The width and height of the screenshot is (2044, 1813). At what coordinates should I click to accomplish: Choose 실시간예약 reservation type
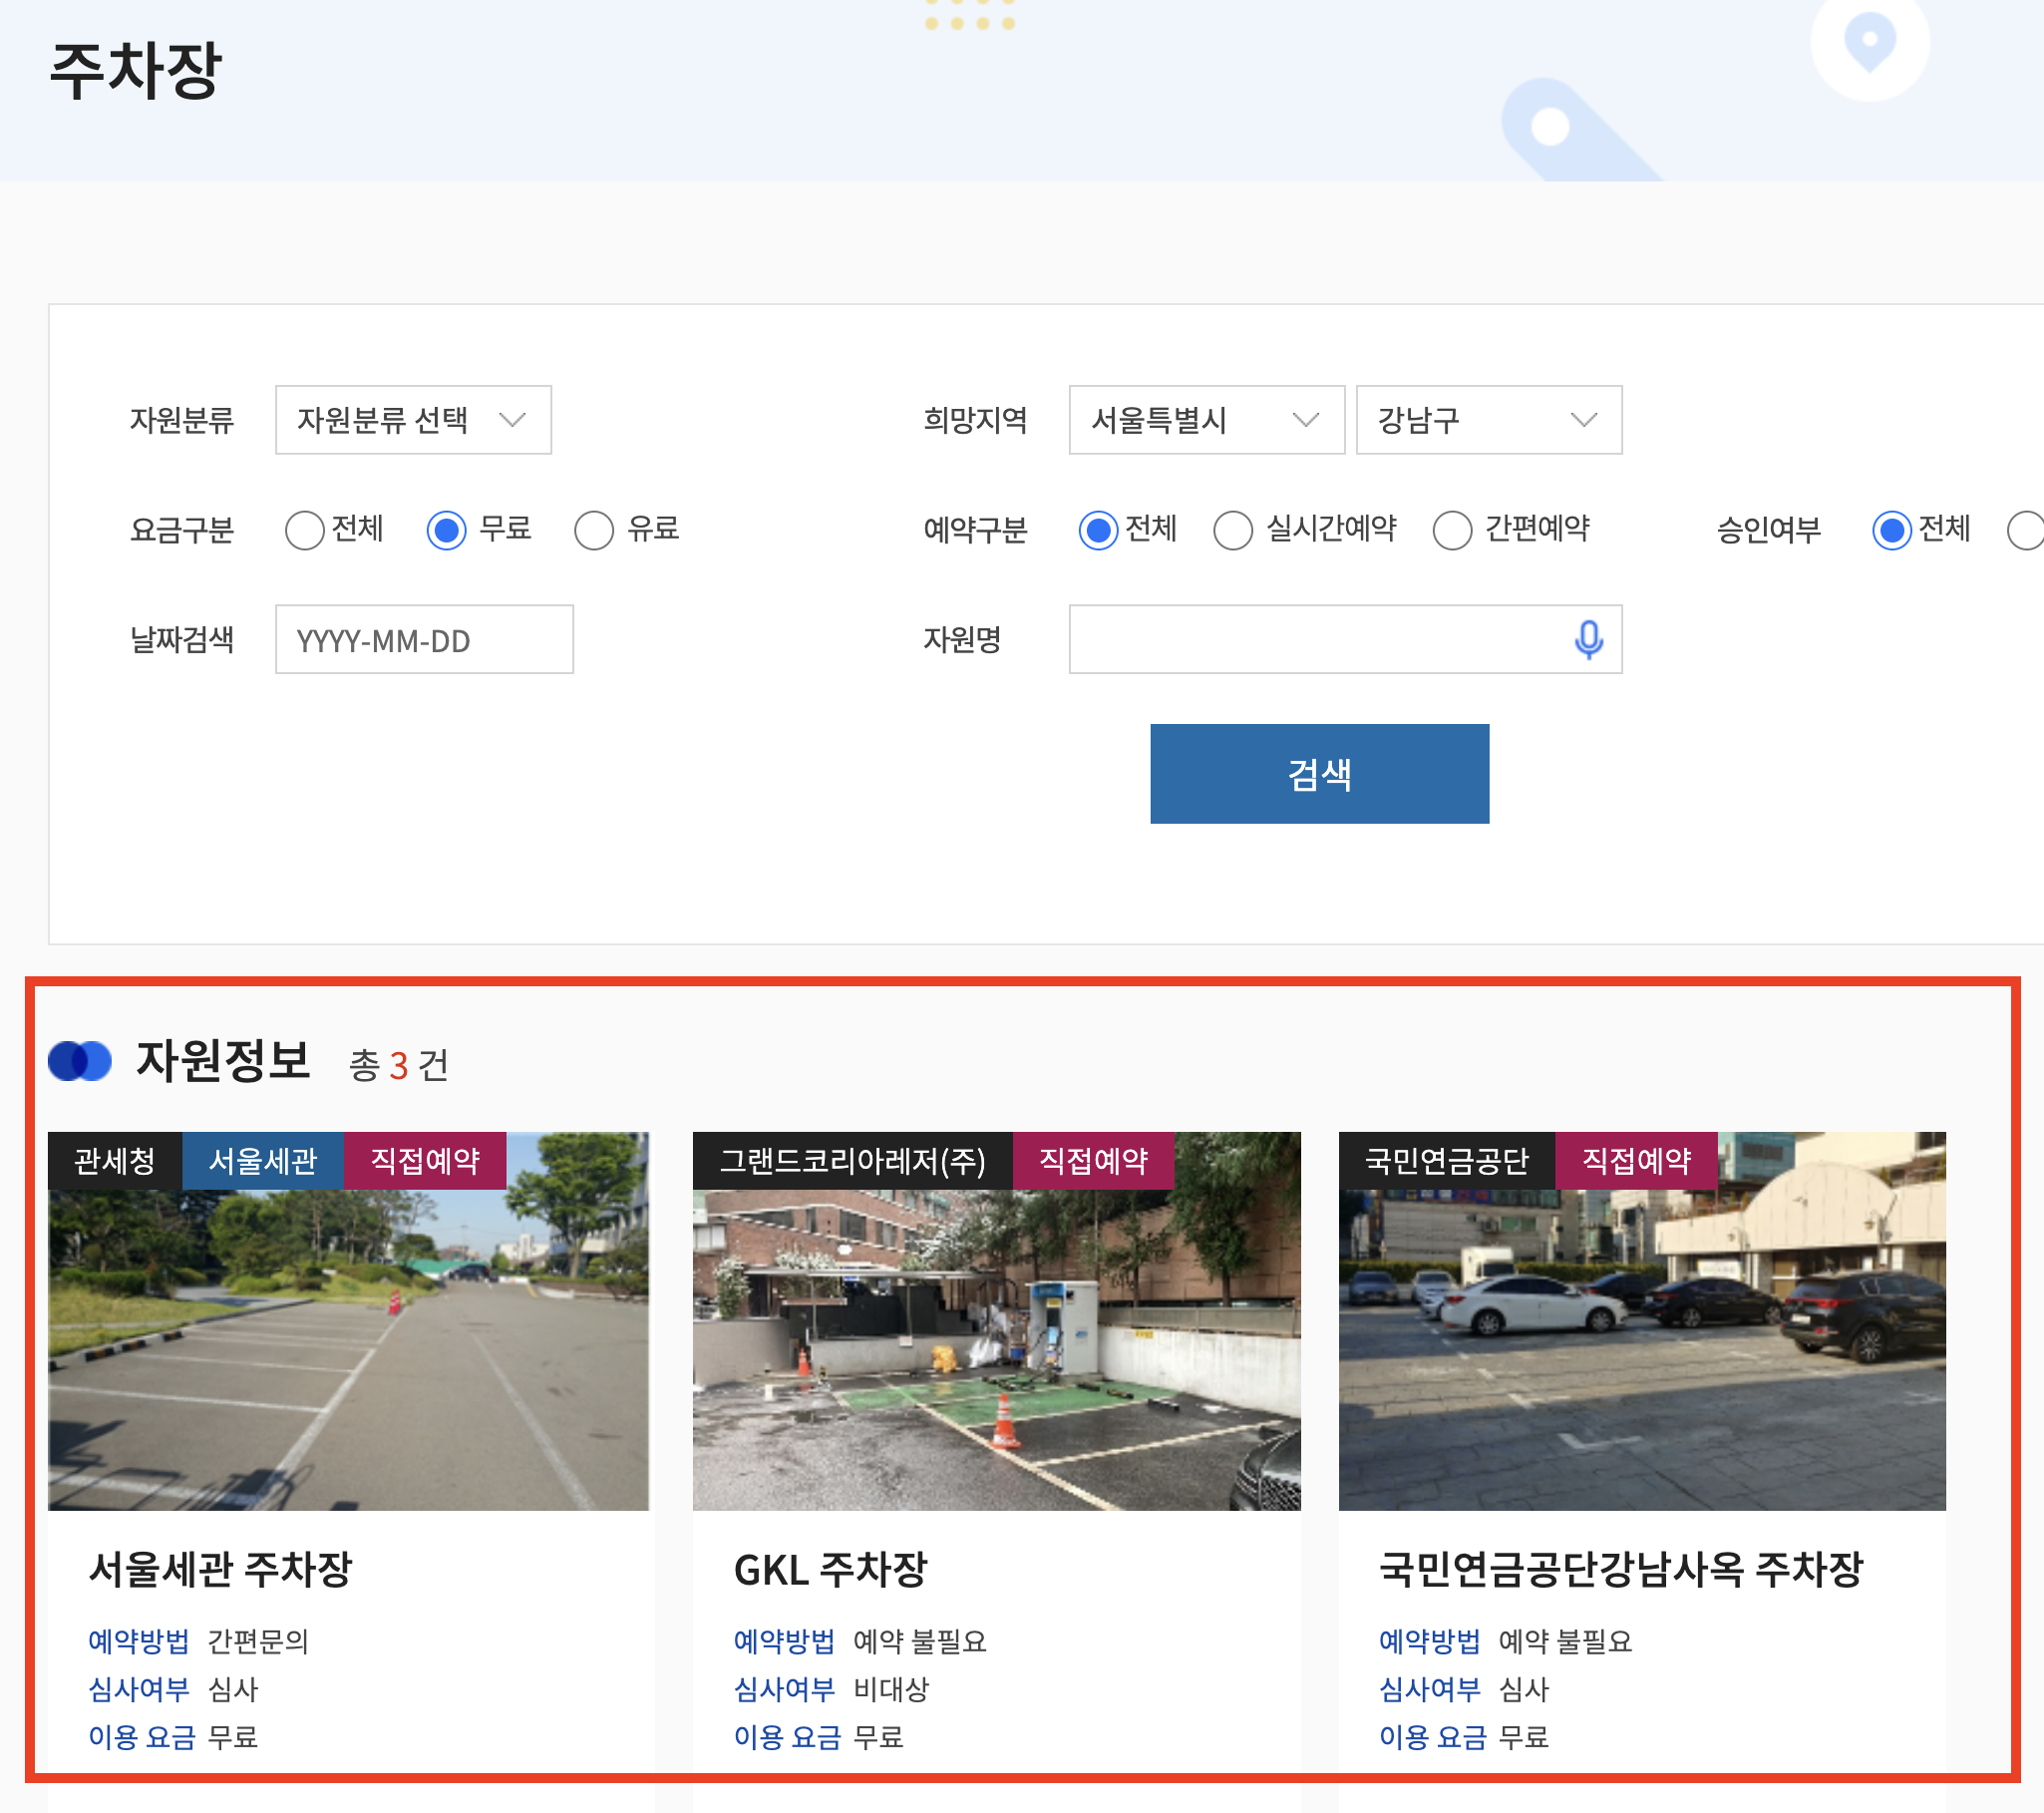(x=1232, y=530)
